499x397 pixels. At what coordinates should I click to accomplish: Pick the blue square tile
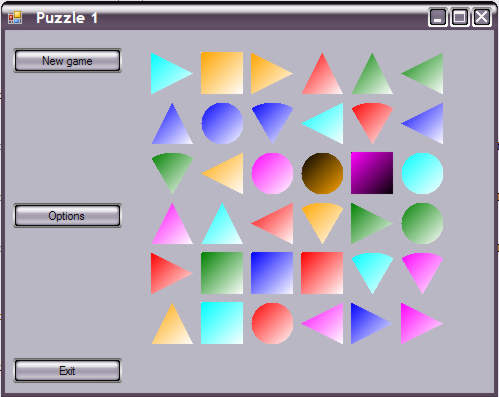(272, 273)
